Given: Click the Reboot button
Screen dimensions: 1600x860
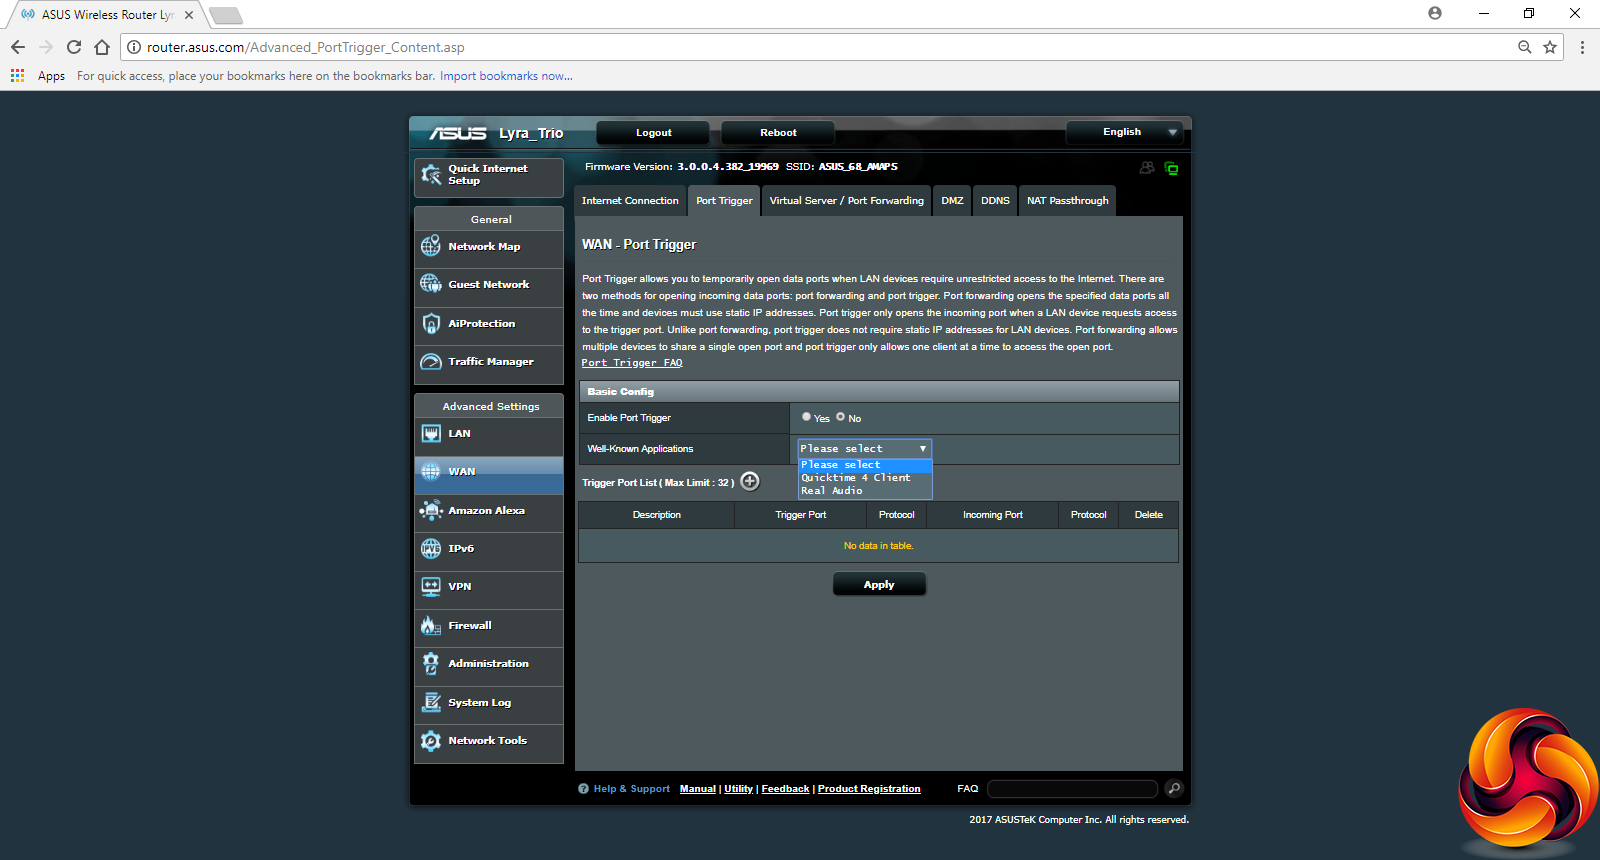Looking at the screenshot, I should coord(778,133).
